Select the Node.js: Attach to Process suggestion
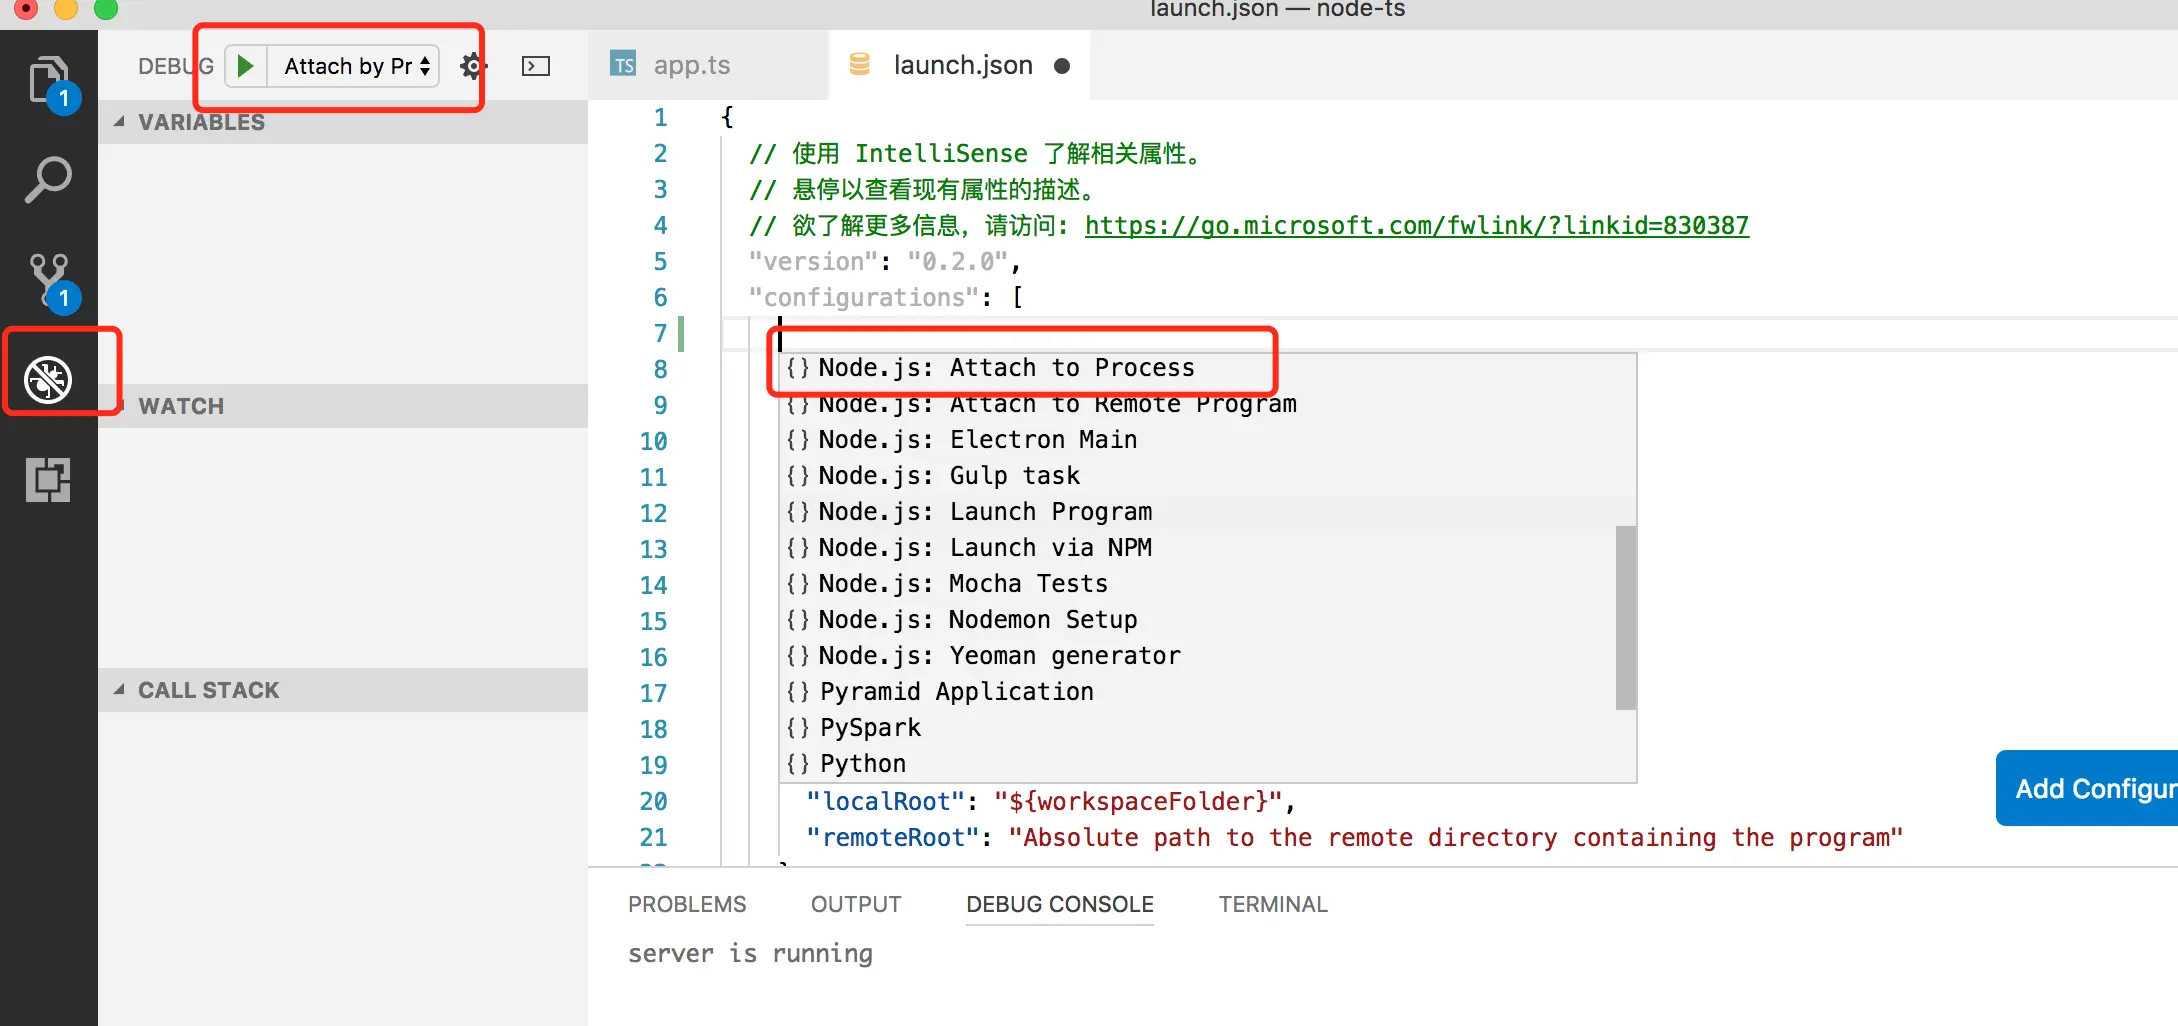 pyautogui.click(x=1207, y=368)
